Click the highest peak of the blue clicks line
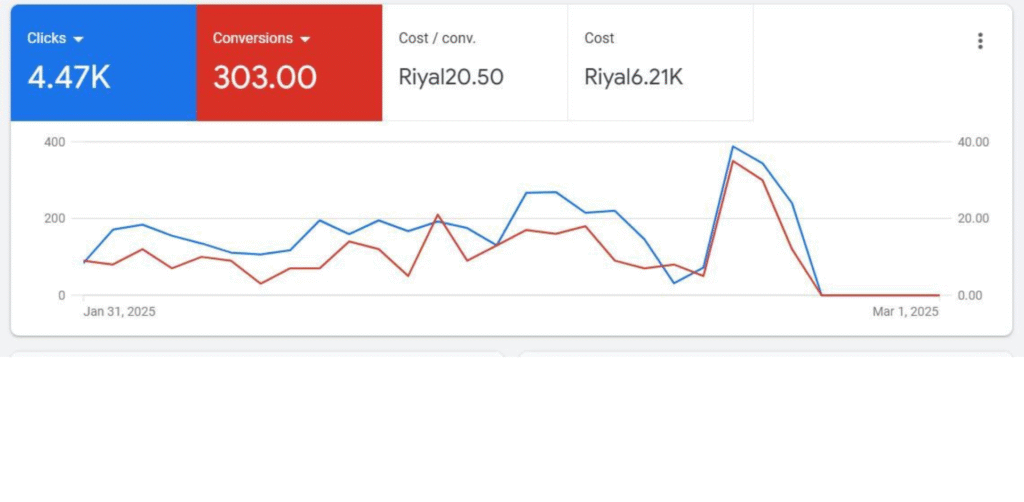 coord(733,146)
